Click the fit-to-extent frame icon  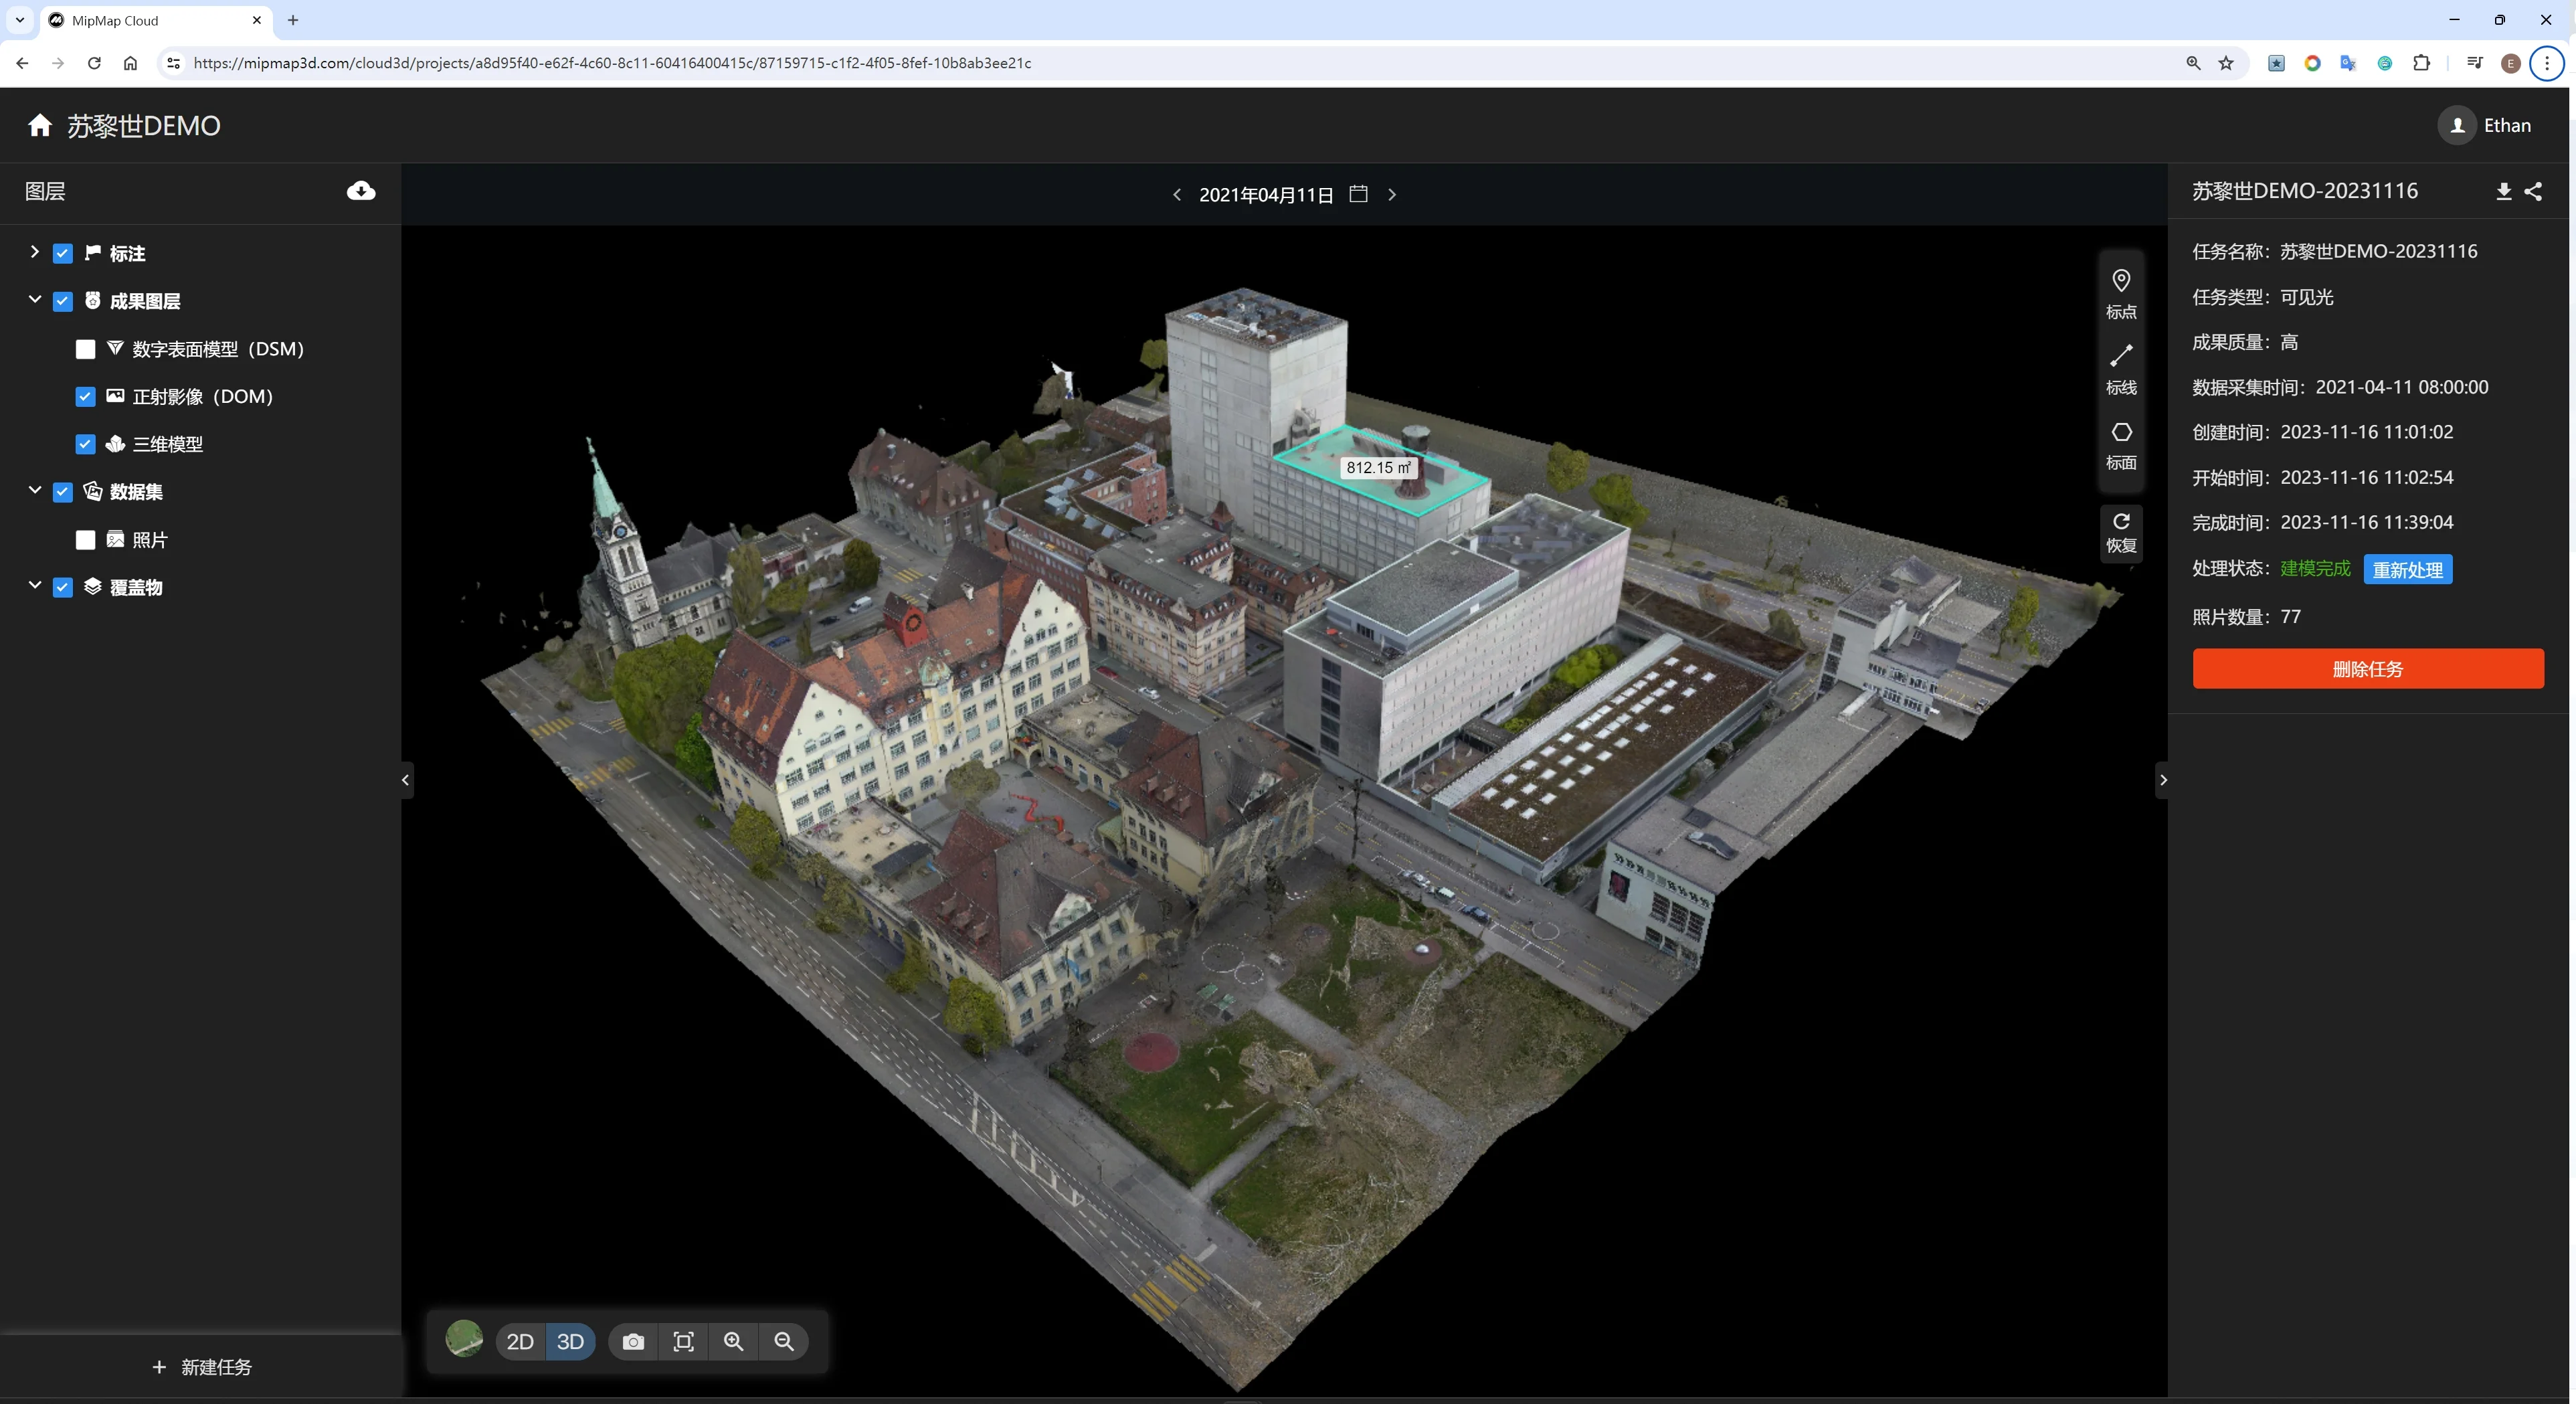pos(683,1341)
